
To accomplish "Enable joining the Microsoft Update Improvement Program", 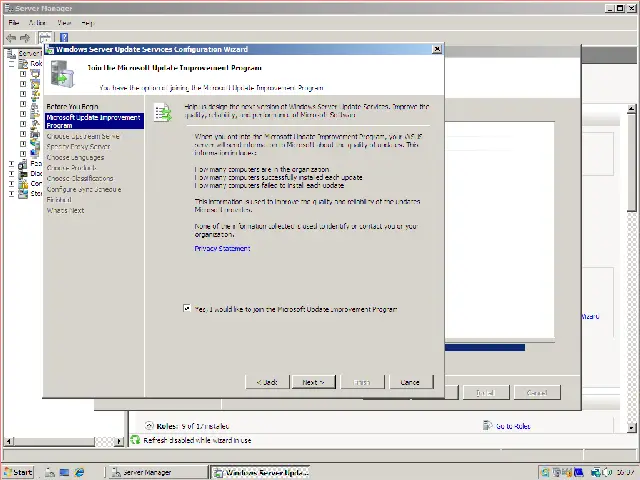I will pyautogui.click(x=187, y=308).
